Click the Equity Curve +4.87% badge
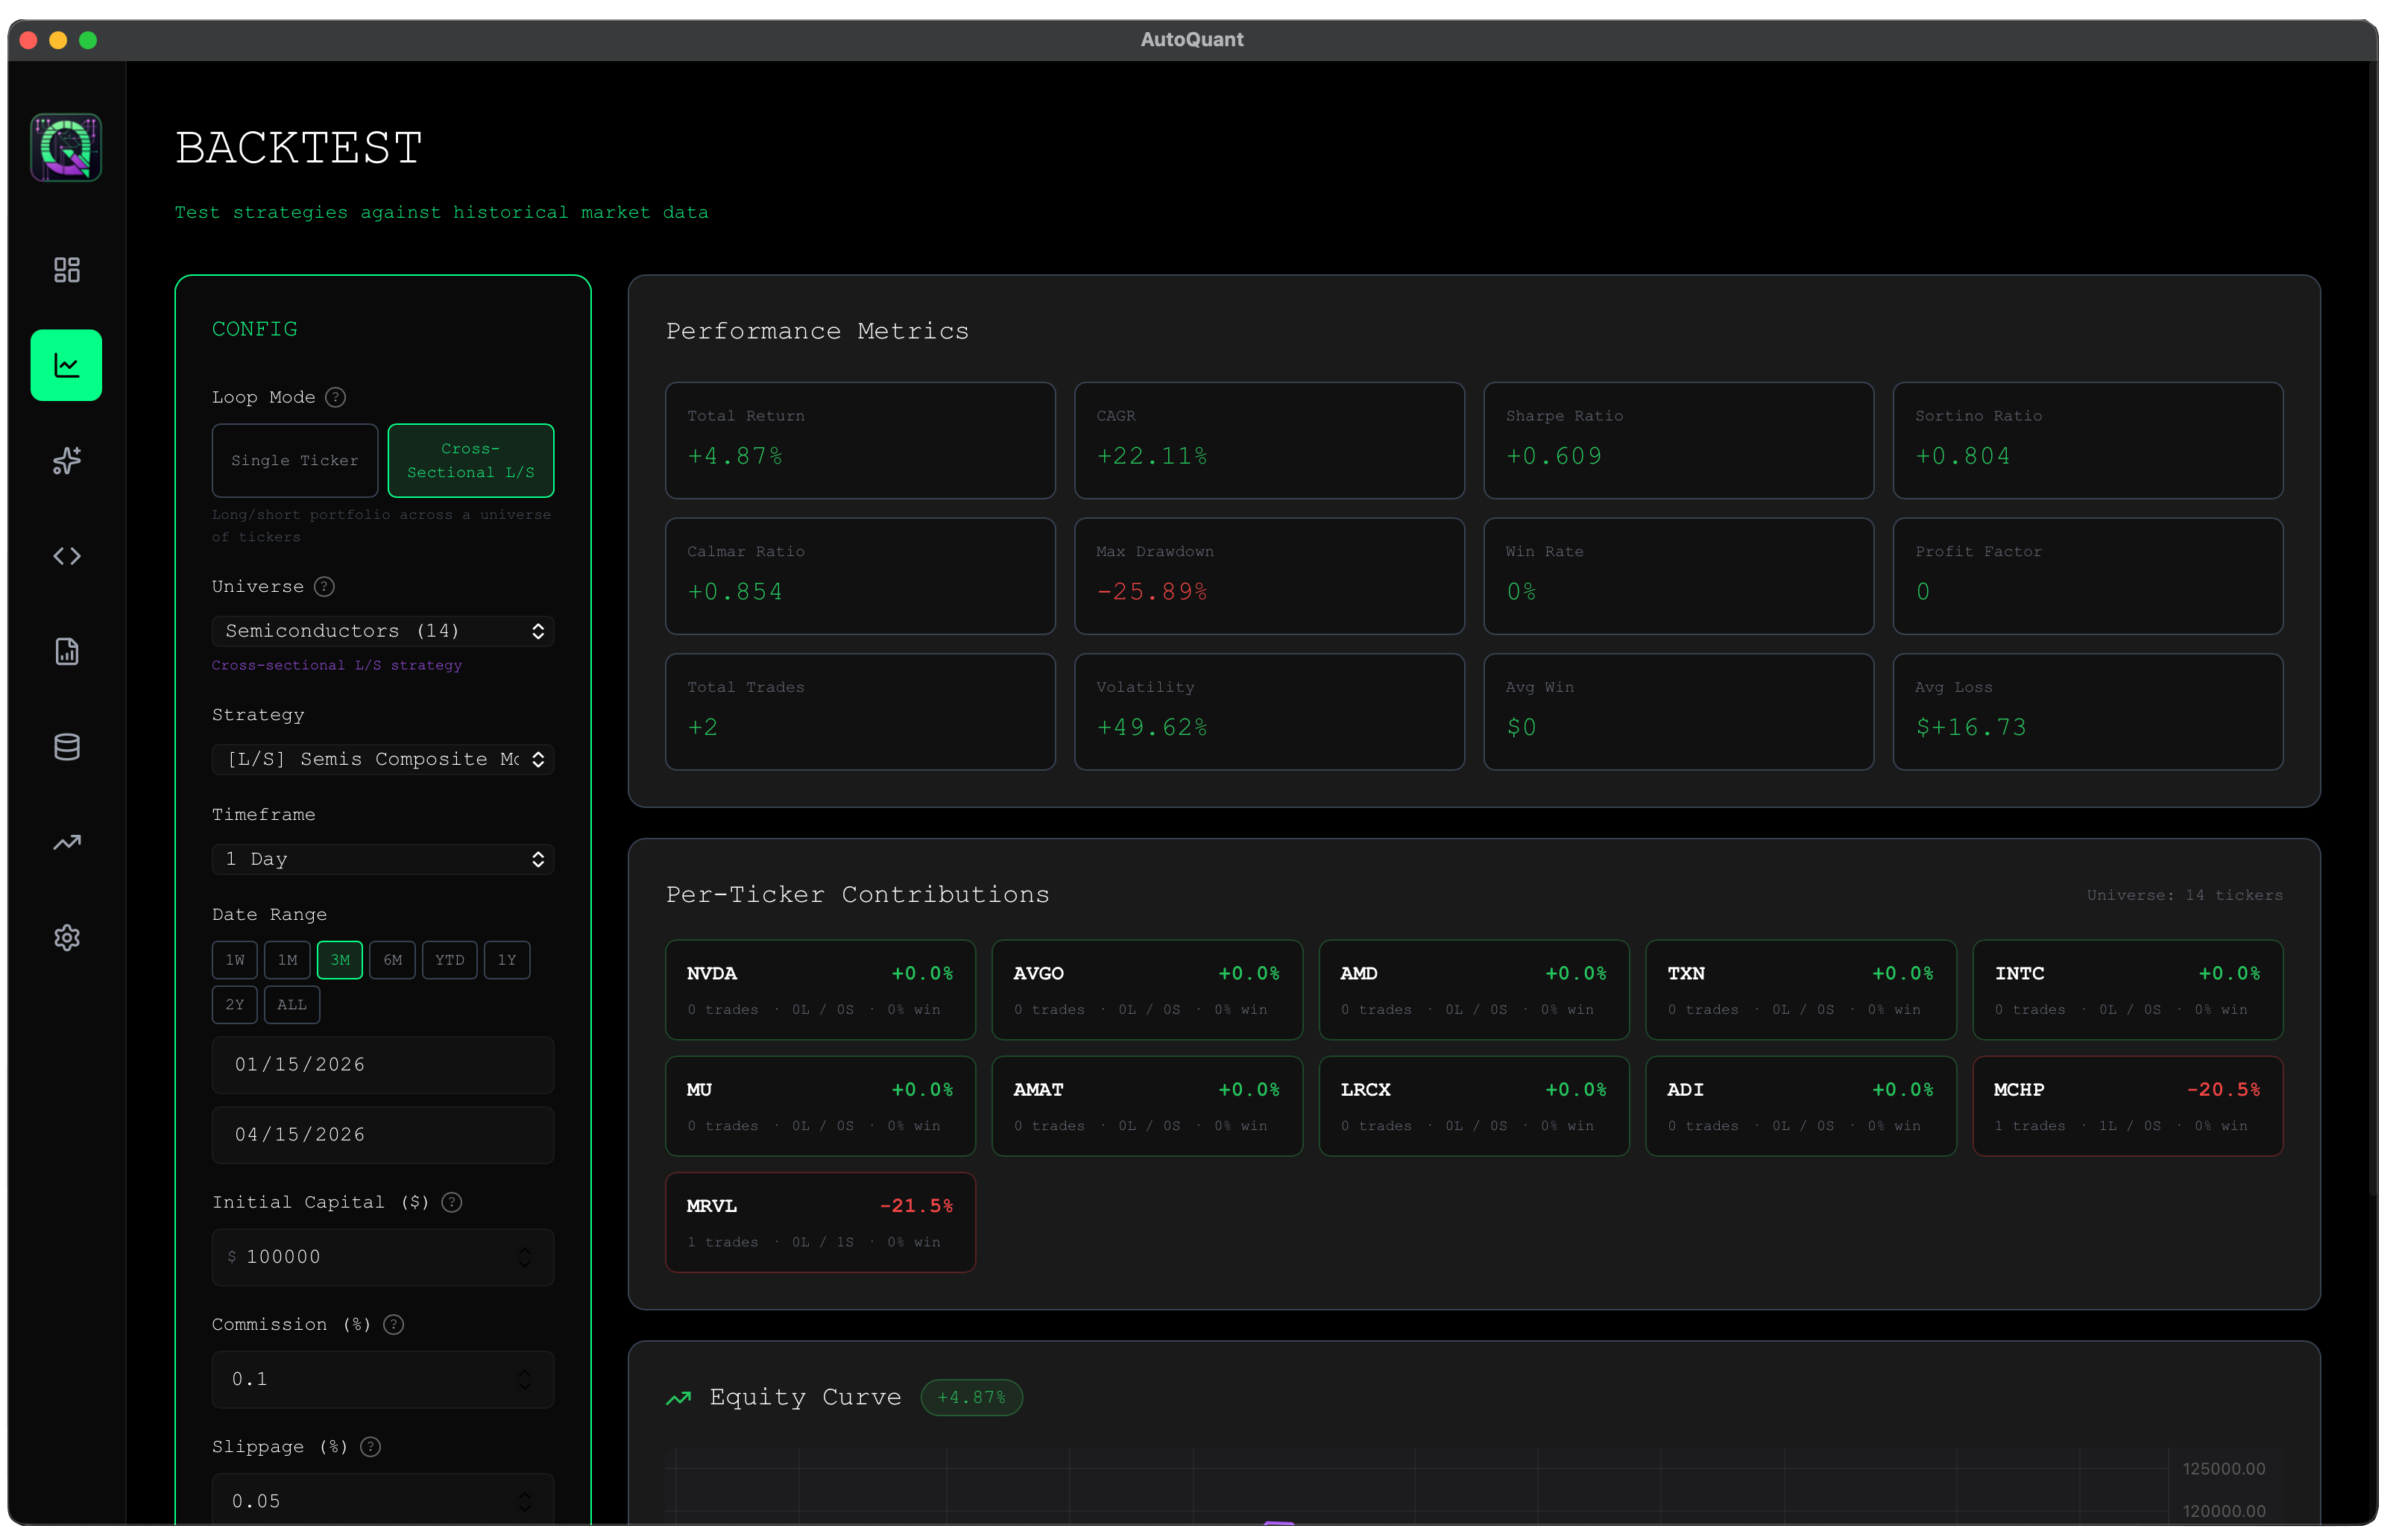Viewport: 2393px width, 1540px height. (x=971, y=1397)
